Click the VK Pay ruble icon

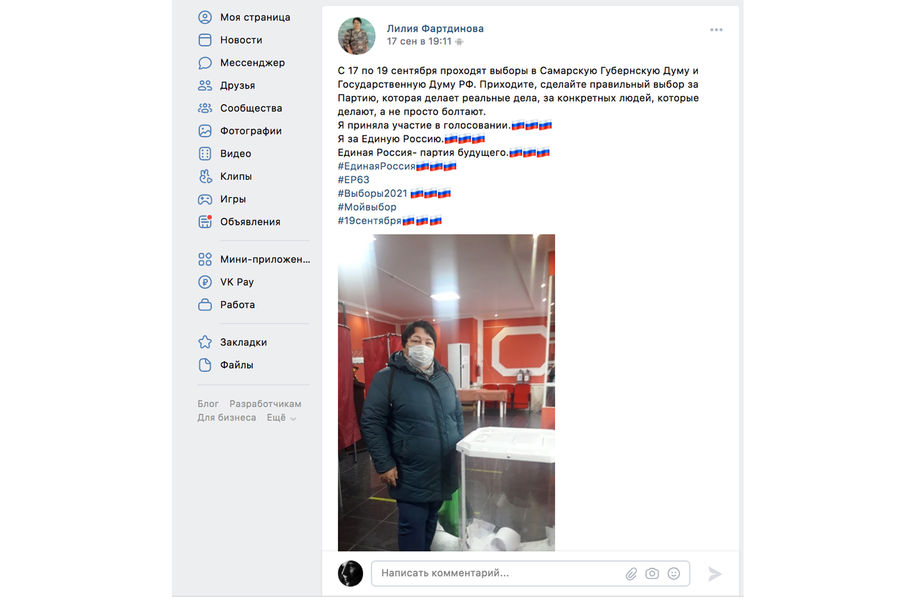(x=205, y=282)
